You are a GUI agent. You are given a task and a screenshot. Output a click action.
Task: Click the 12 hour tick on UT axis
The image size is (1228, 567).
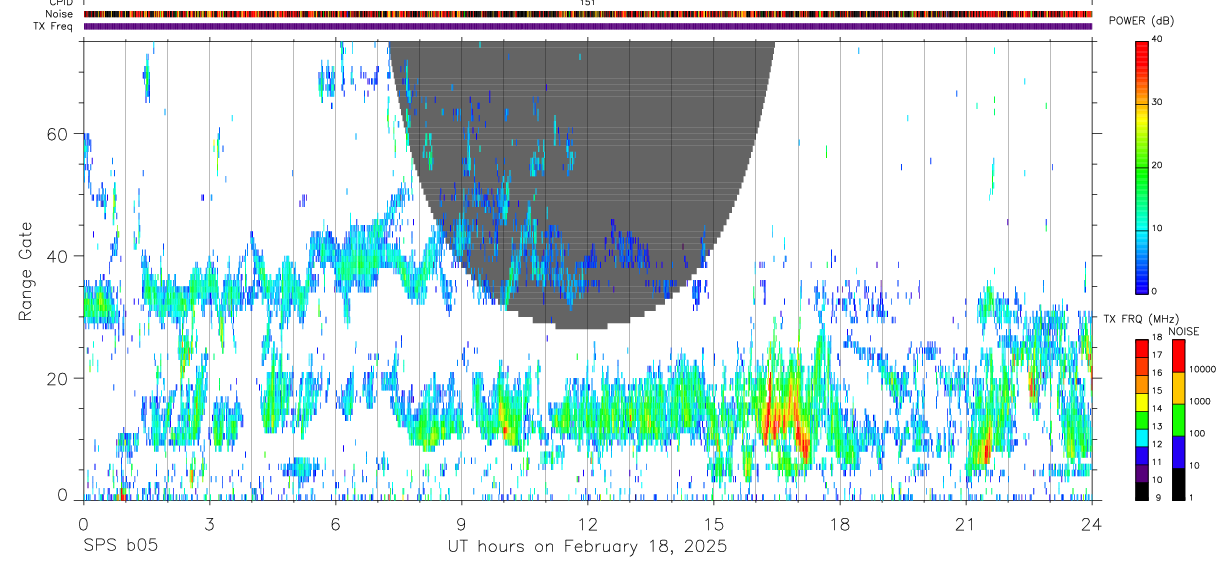pos(587,524)
